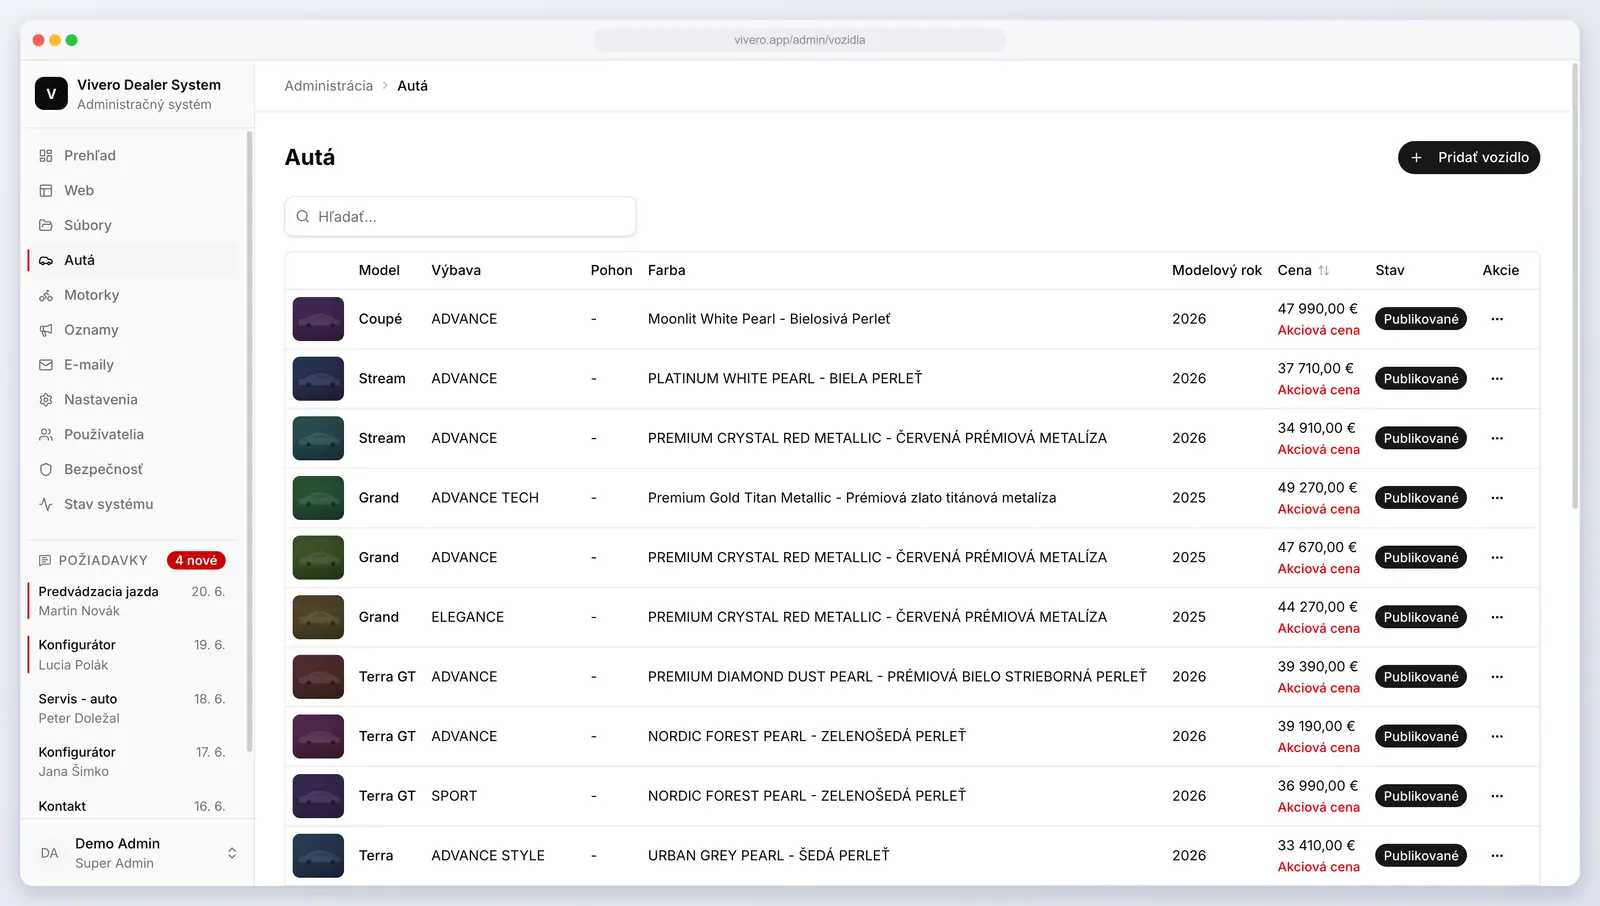
Task: Click the Nastavenia gear icon
Action: click(x=46, y=400)
